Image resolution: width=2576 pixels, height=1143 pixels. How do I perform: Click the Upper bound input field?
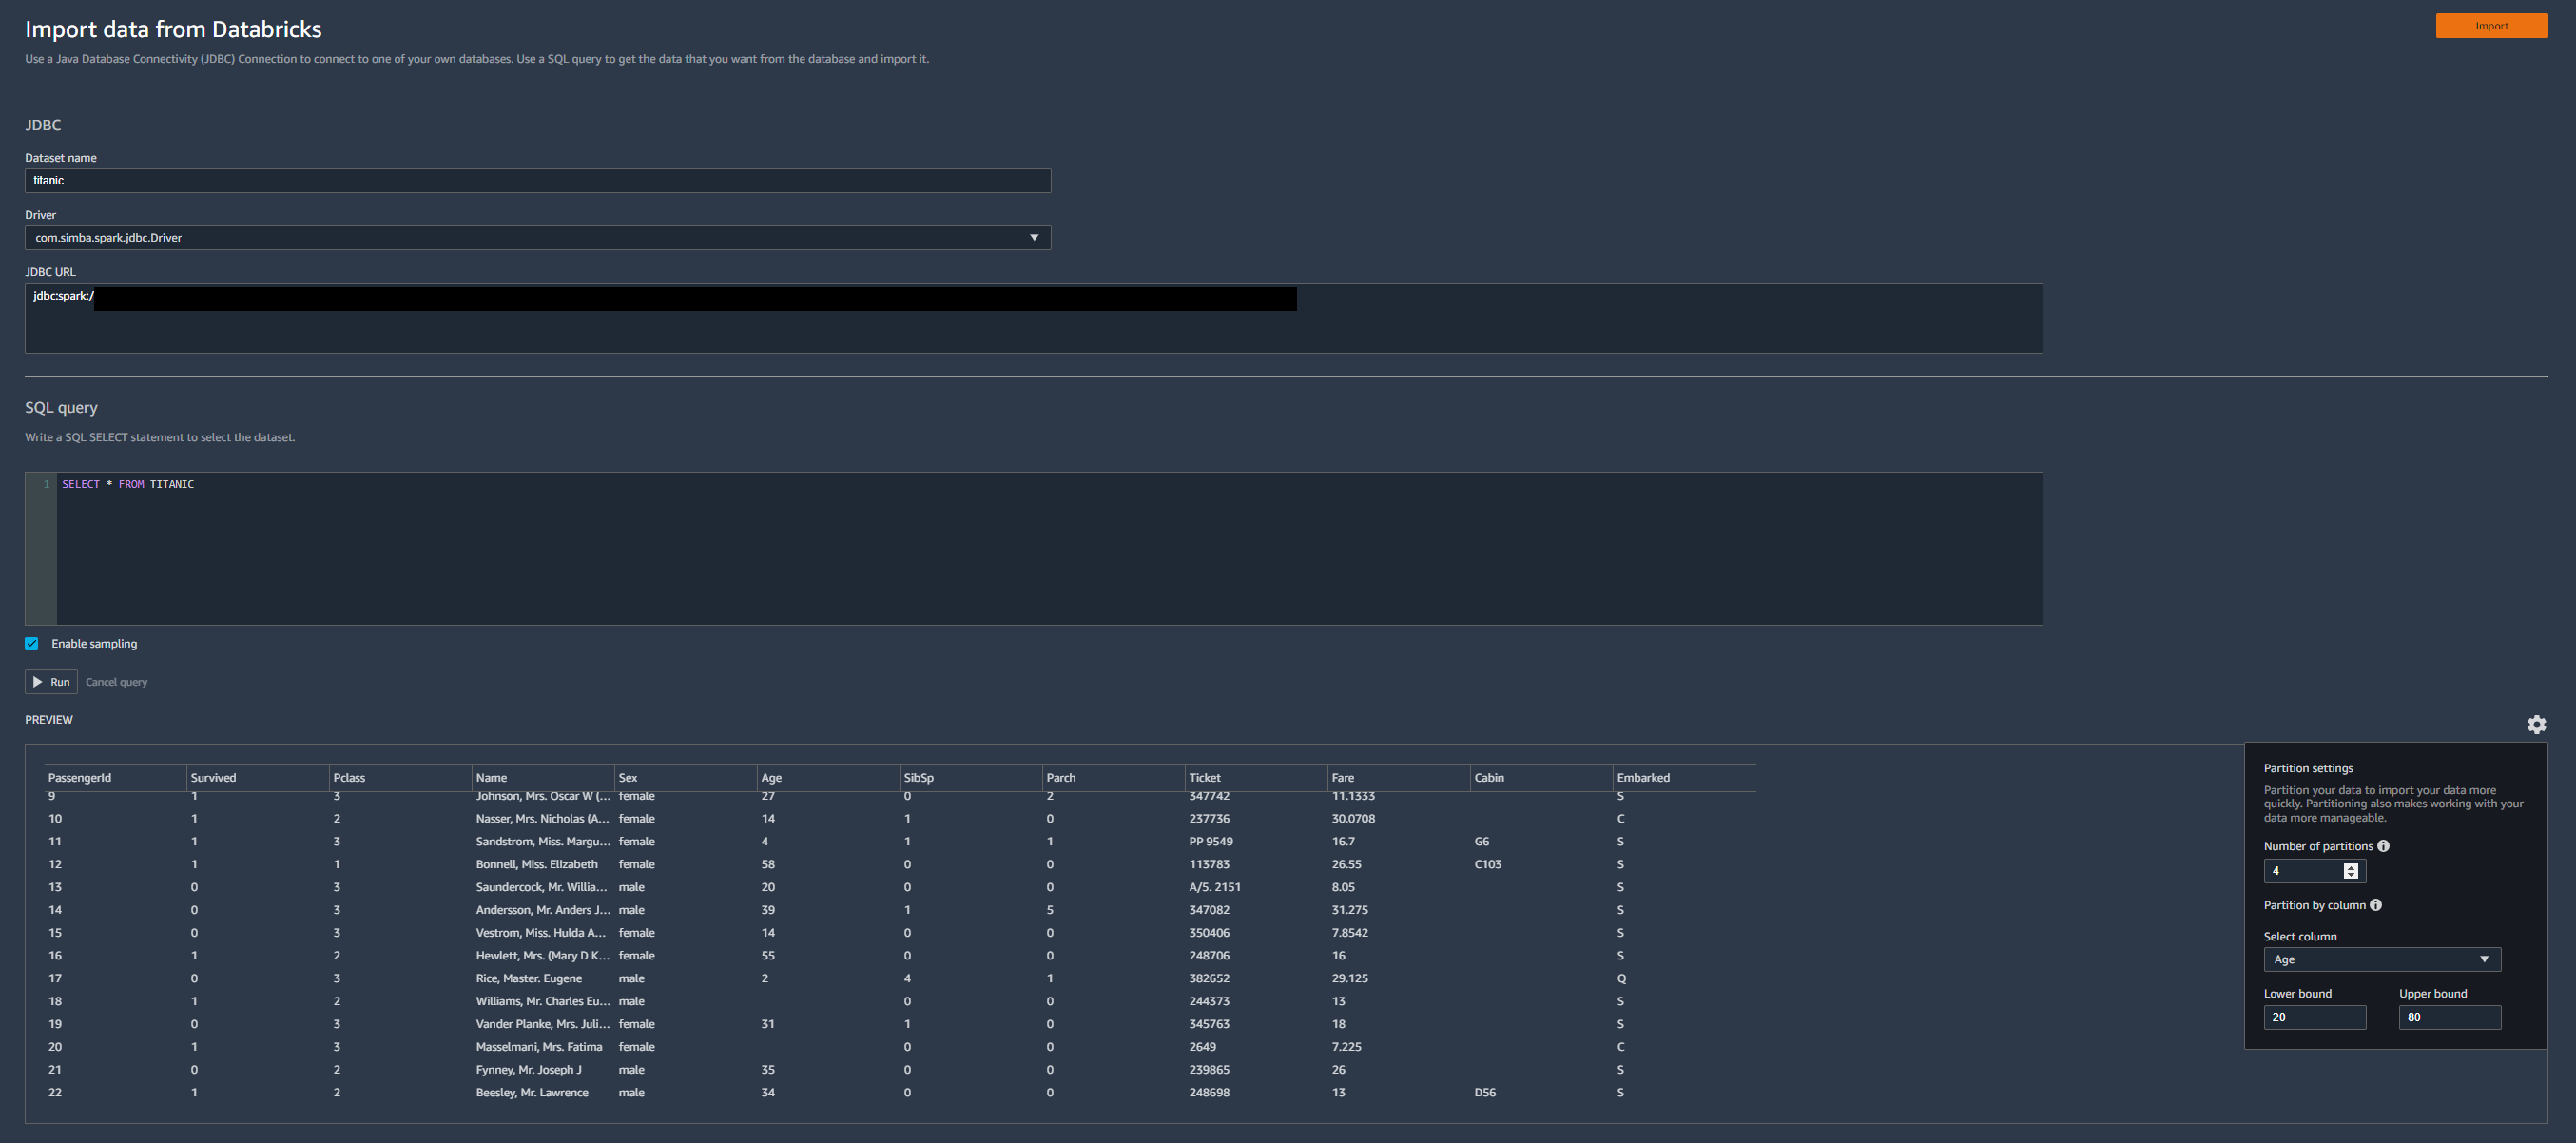(x=2449, y=1017)
